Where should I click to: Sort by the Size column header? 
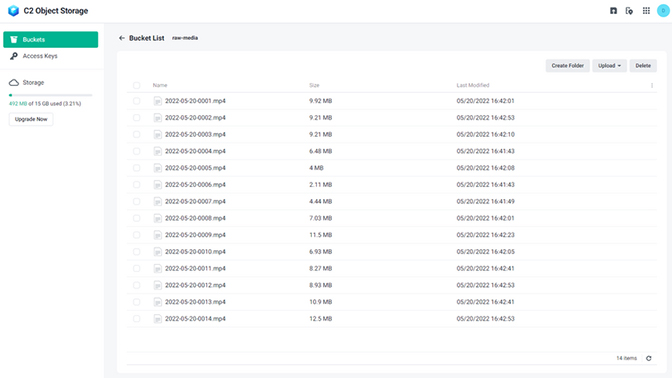314,85
